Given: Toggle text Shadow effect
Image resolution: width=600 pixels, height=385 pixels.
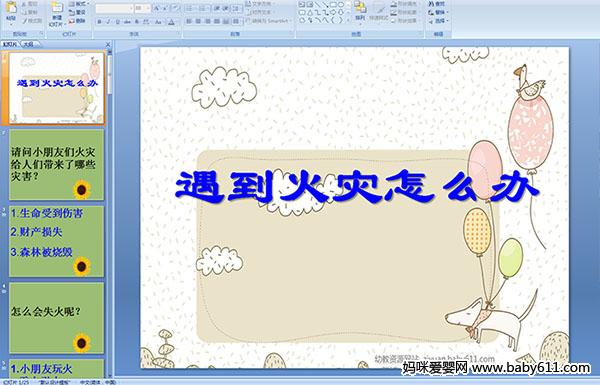Looking at the screenshot, I should click(137, 22).
